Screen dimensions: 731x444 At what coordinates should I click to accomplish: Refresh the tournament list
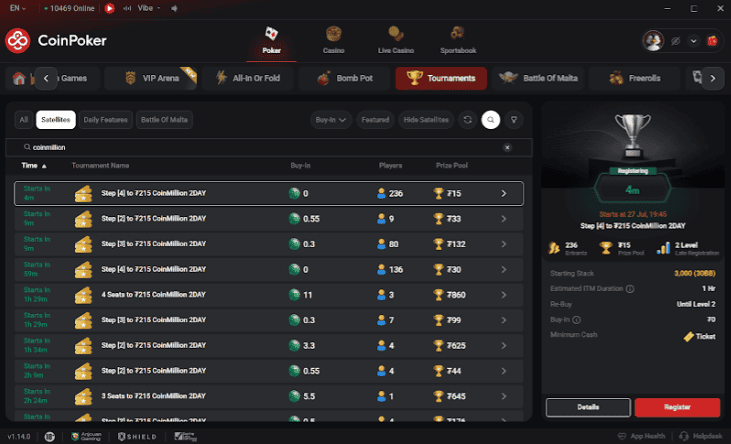coord(468,120)
